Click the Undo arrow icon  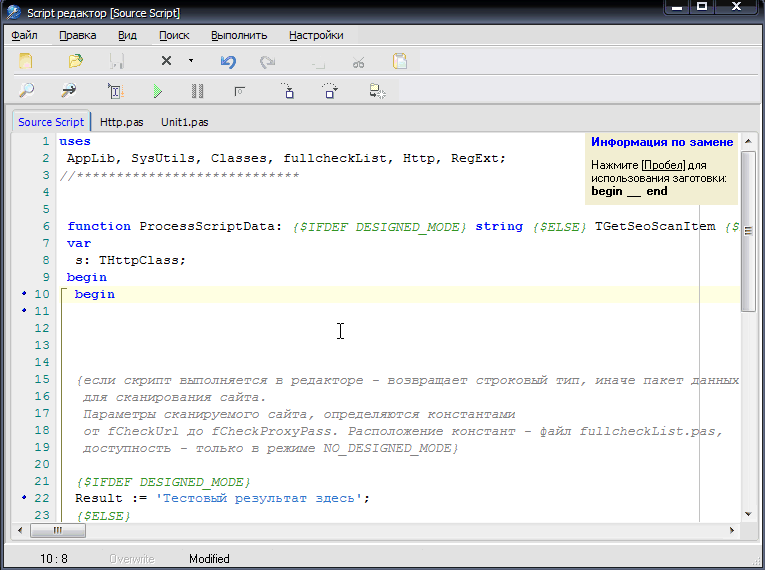(228, 61)
